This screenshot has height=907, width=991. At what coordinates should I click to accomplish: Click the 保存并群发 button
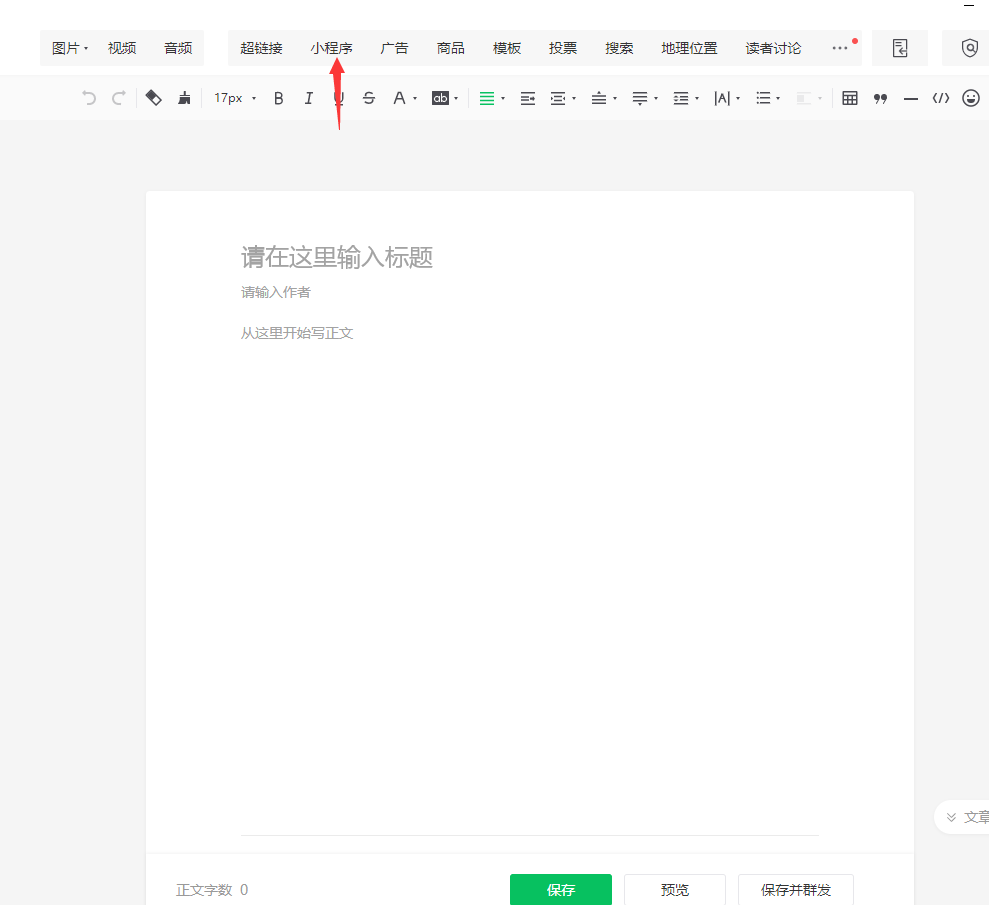click(796, 890)
